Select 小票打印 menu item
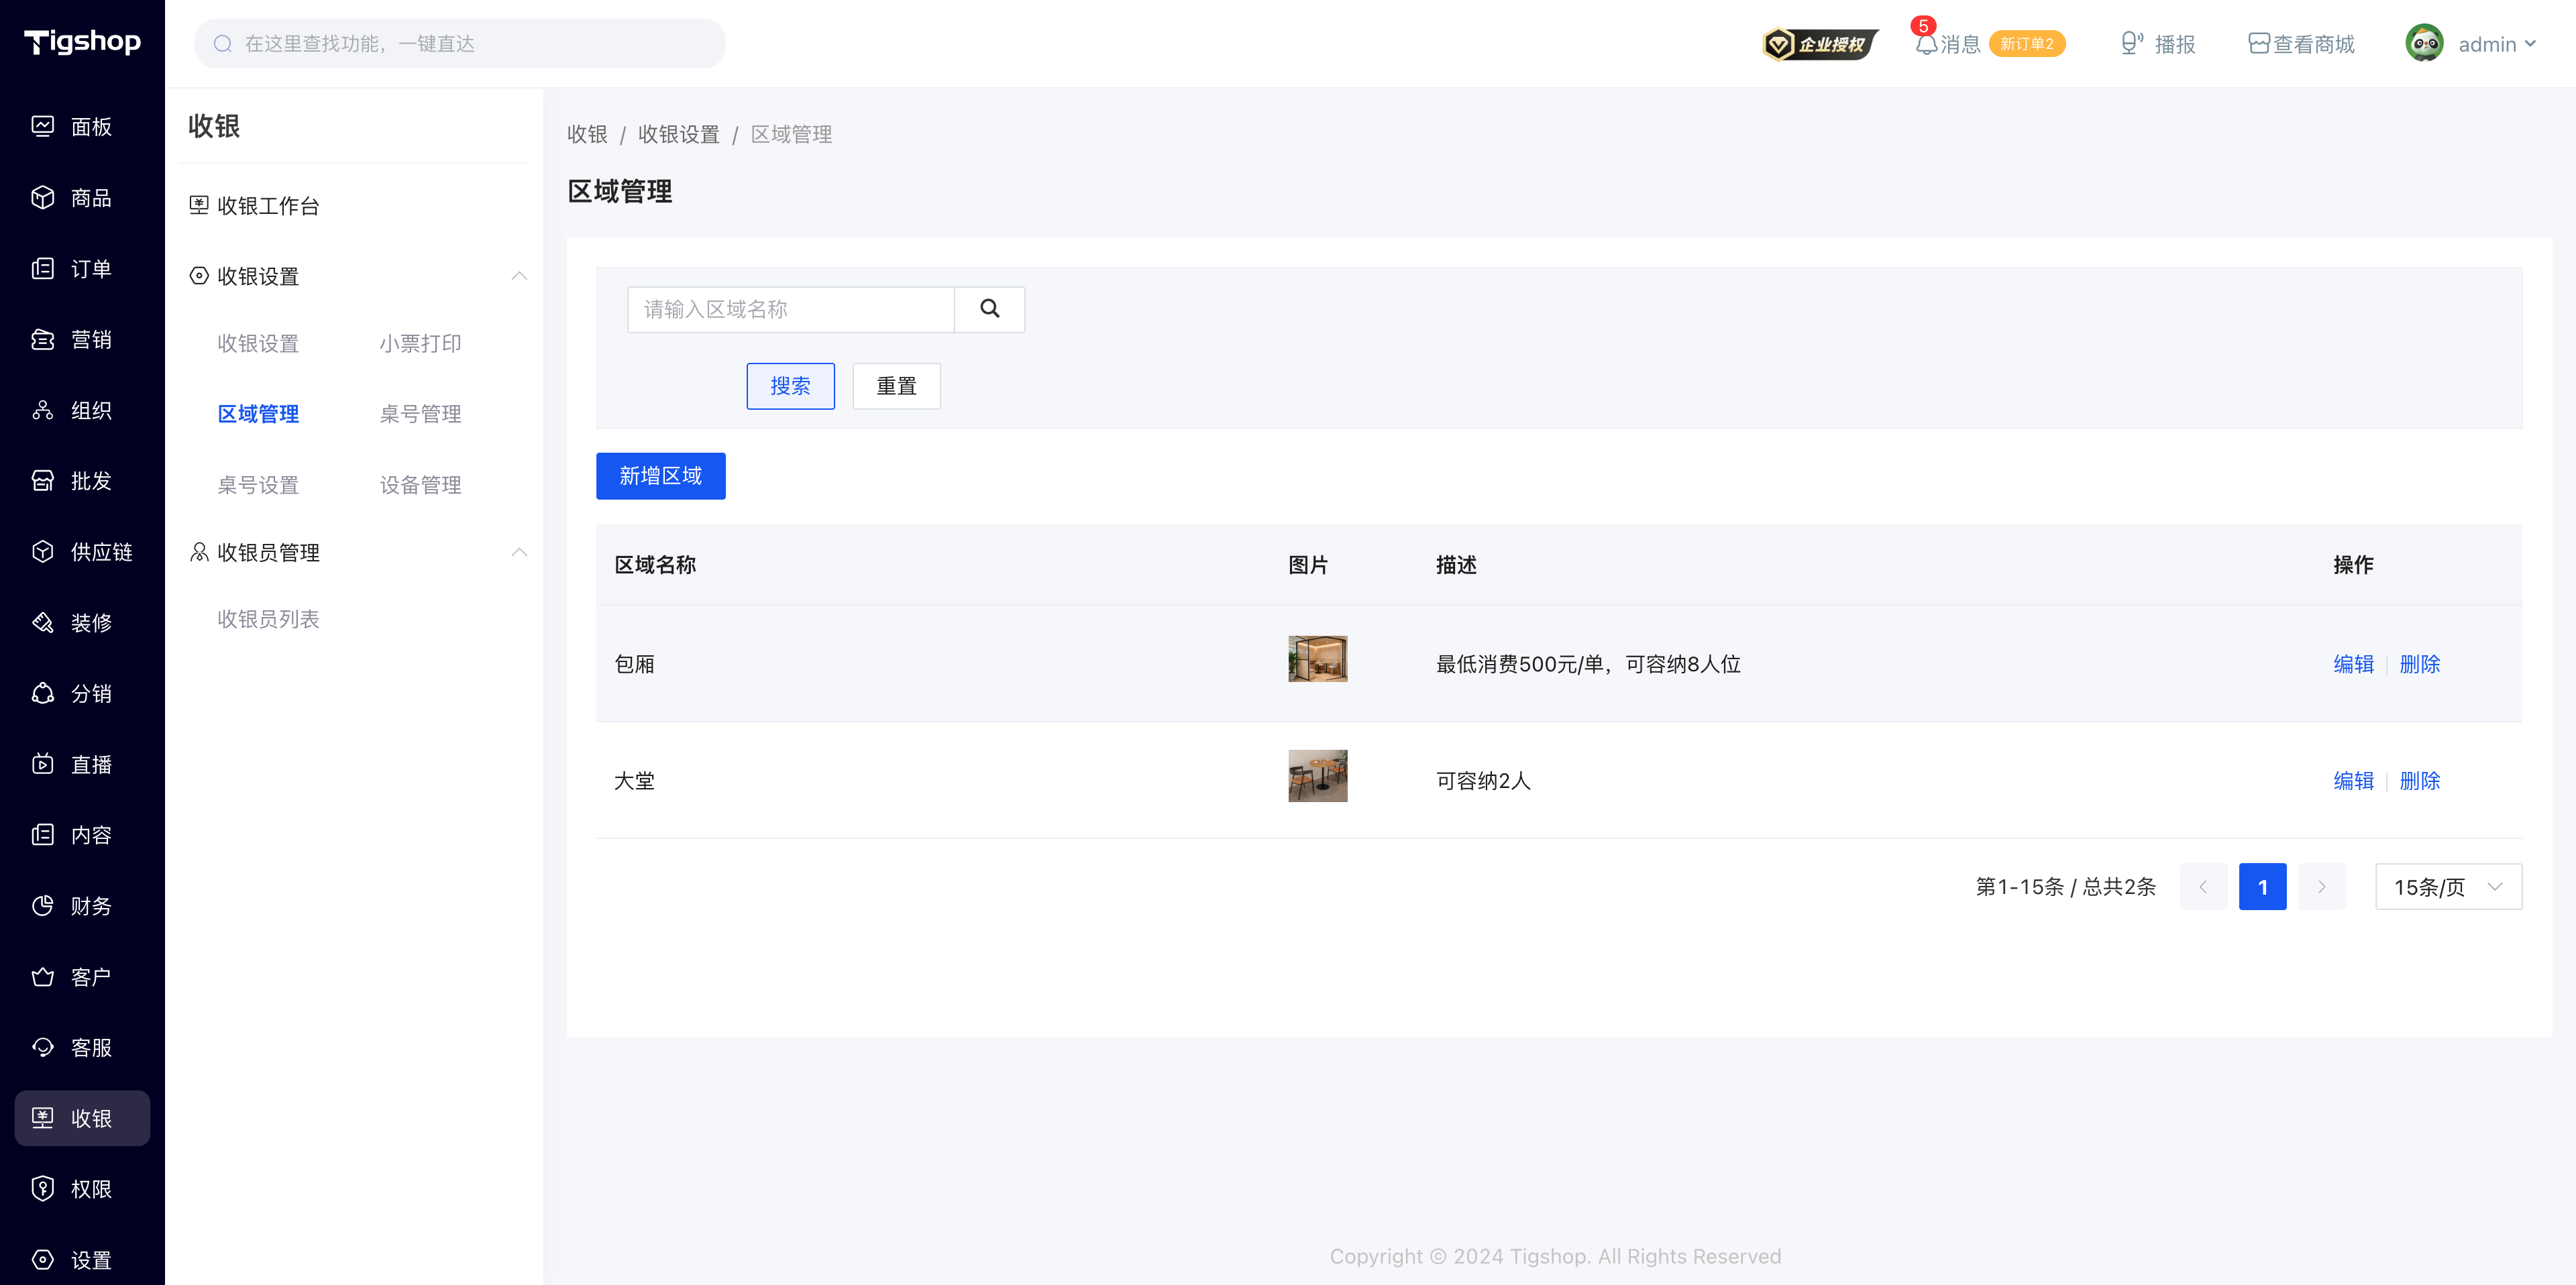 coord(420,343)
